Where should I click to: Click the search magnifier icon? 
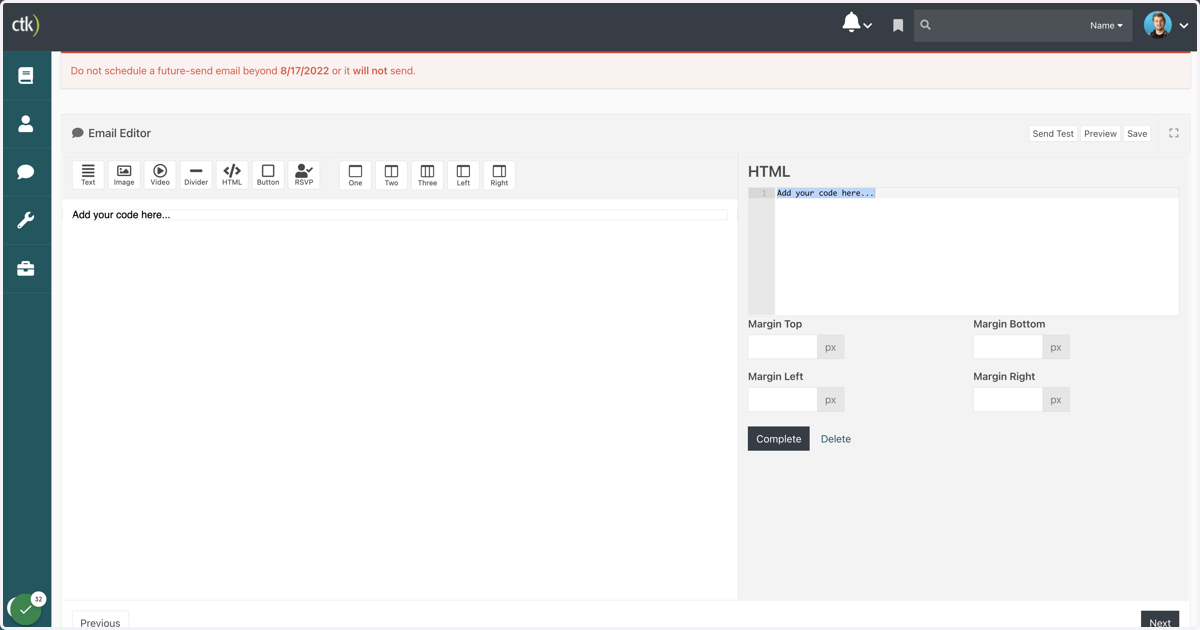point(926,25)
